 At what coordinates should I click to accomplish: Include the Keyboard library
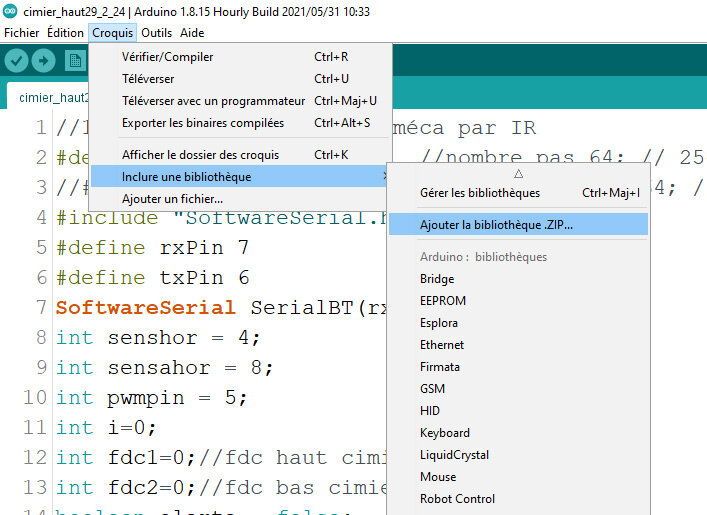(x=518, y=433)
